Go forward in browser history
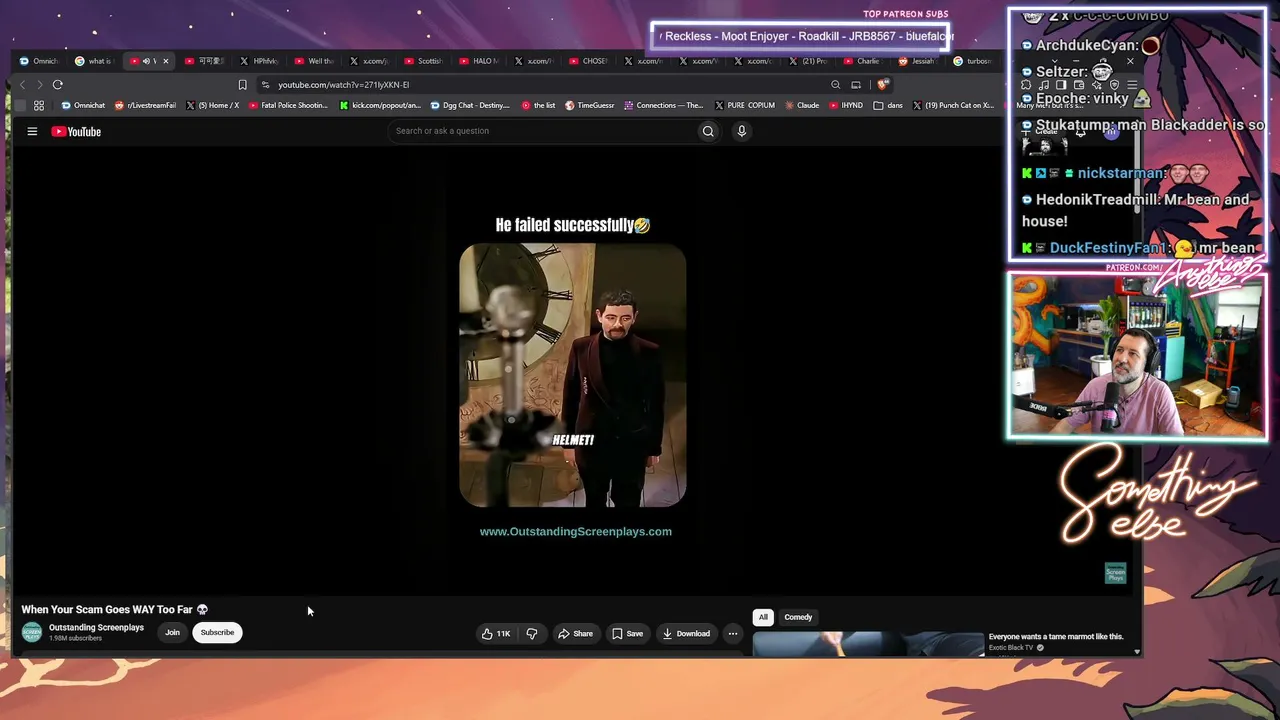Image resolution: width=1280 pixels, height=720 pixels. pos(39,85)
